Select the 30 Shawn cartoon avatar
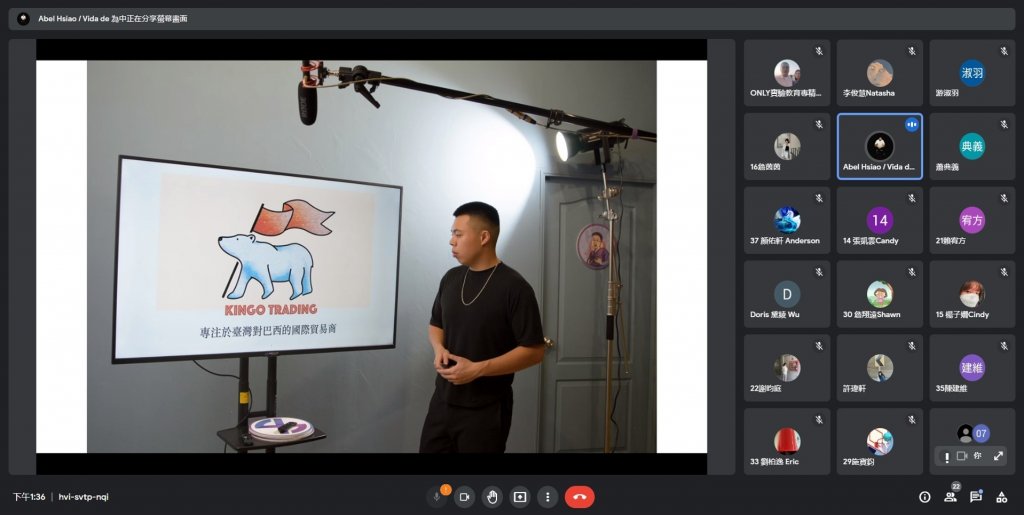The width and height of the screenshot is (1024, 515). [x=880, y=294]
